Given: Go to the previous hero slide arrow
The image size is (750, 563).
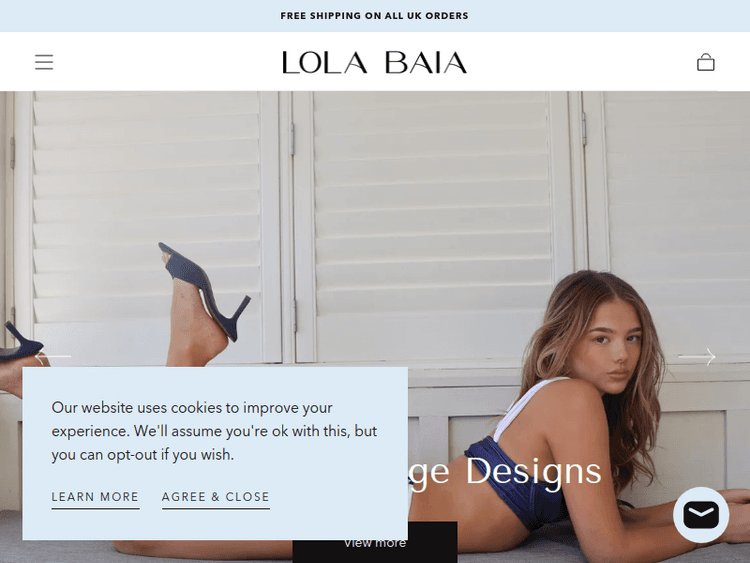Looking at the screenshot, I should coord(53,356).
